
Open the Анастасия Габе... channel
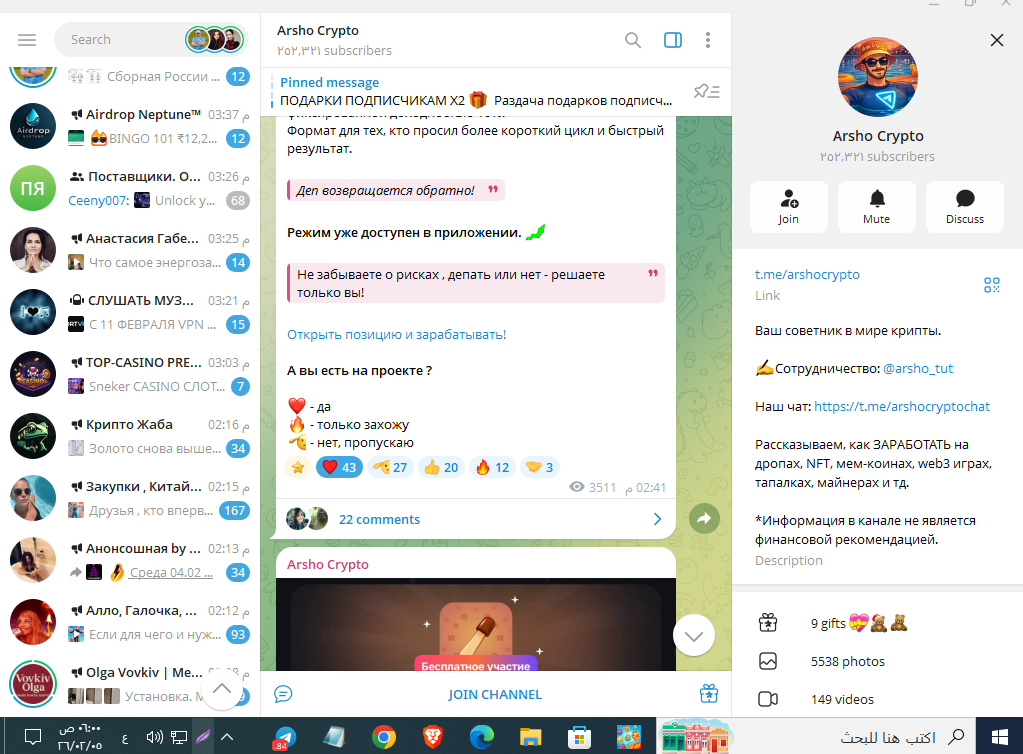[130, 250]
